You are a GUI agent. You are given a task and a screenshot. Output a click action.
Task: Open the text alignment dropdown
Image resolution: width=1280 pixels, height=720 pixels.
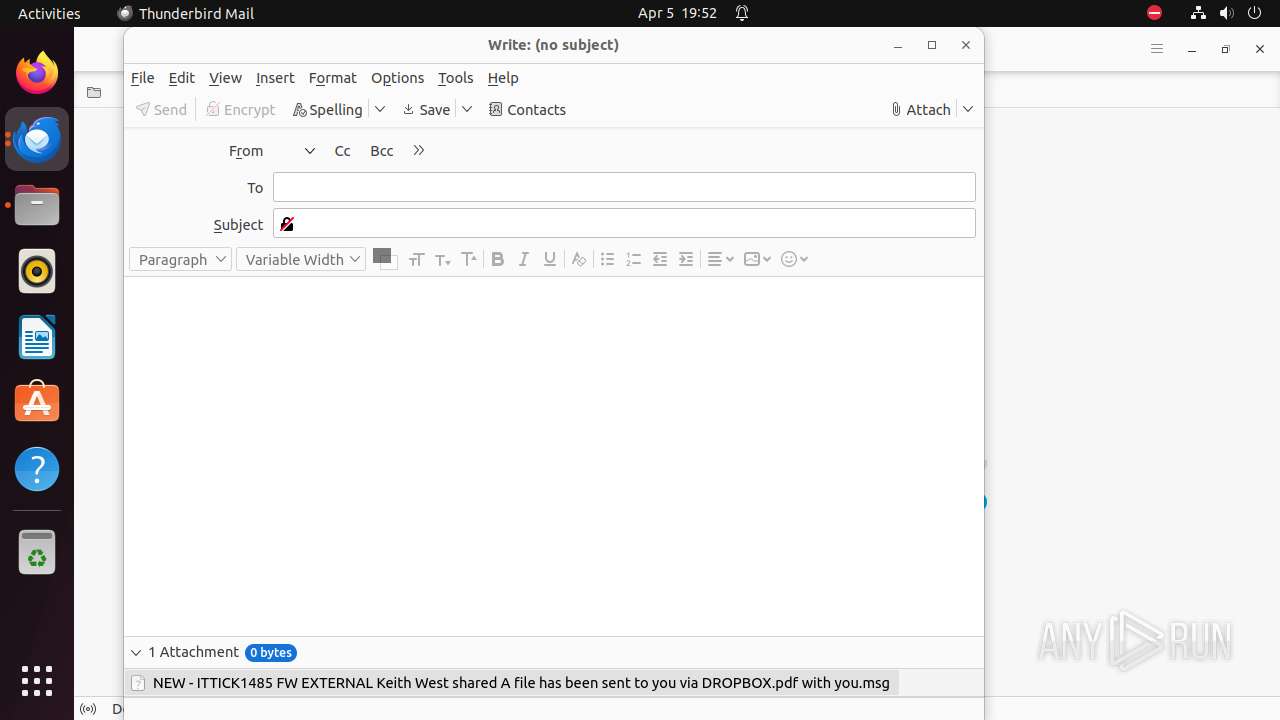tap(720, 259)
